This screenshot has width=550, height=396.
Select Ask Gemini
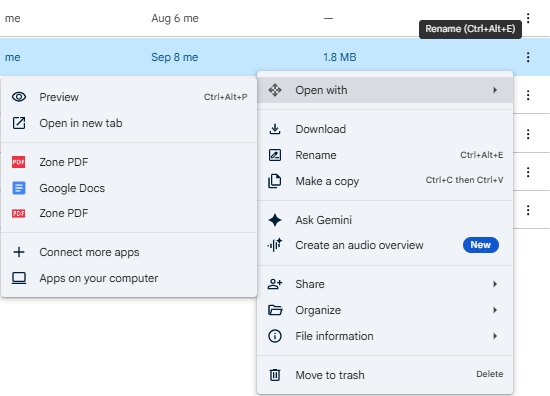(x=385, y=220)
